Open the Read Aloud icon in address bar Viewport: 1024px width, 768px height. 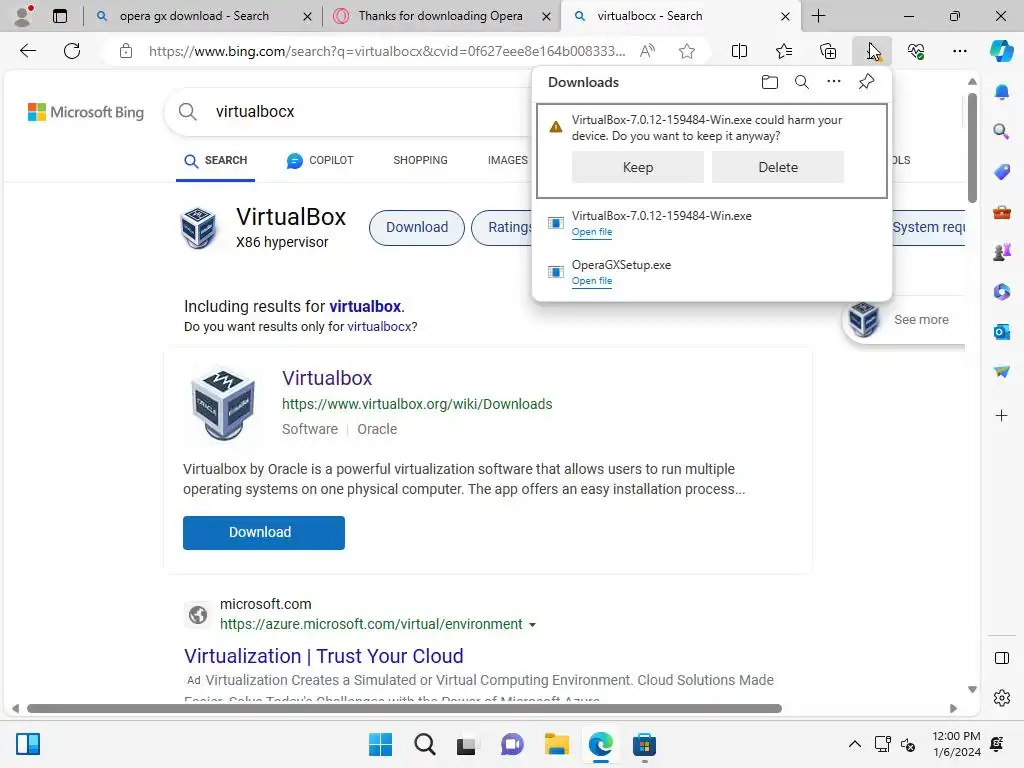click(x=647, y=51)
